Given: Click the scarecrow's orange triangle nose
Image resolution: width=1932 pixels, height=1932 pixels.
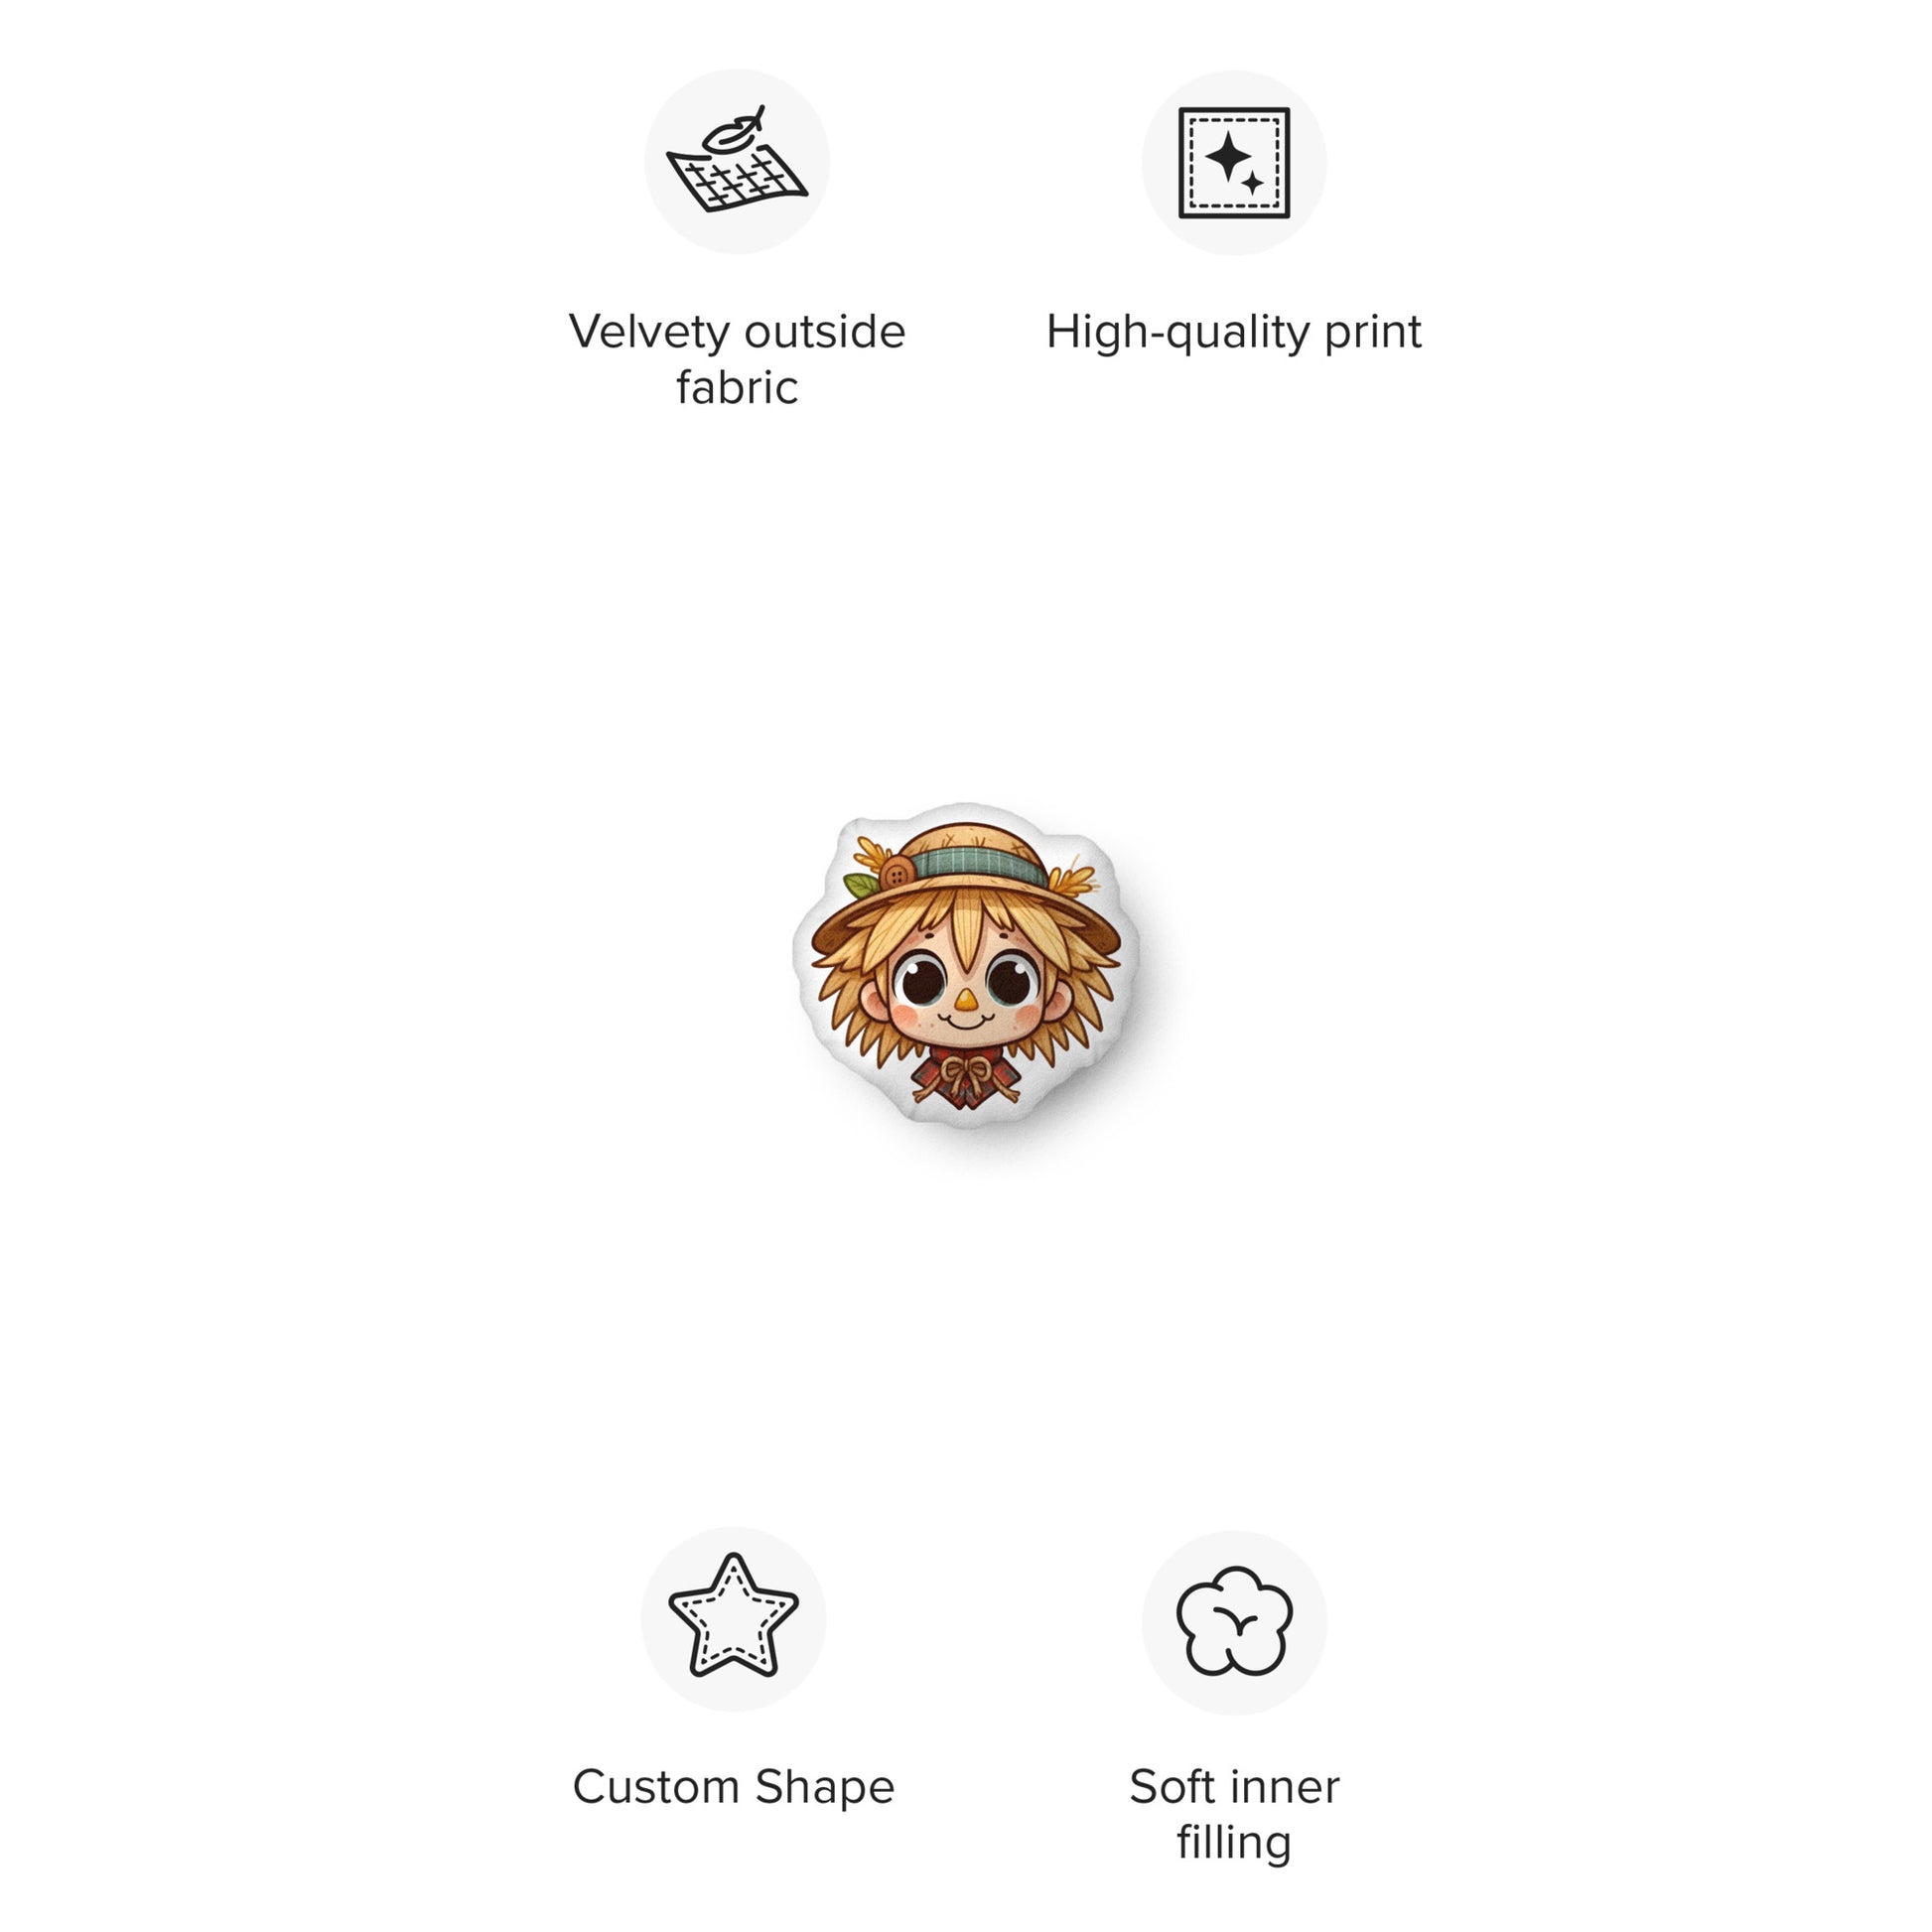Looking at the screenshot, I should pos(964,999).
